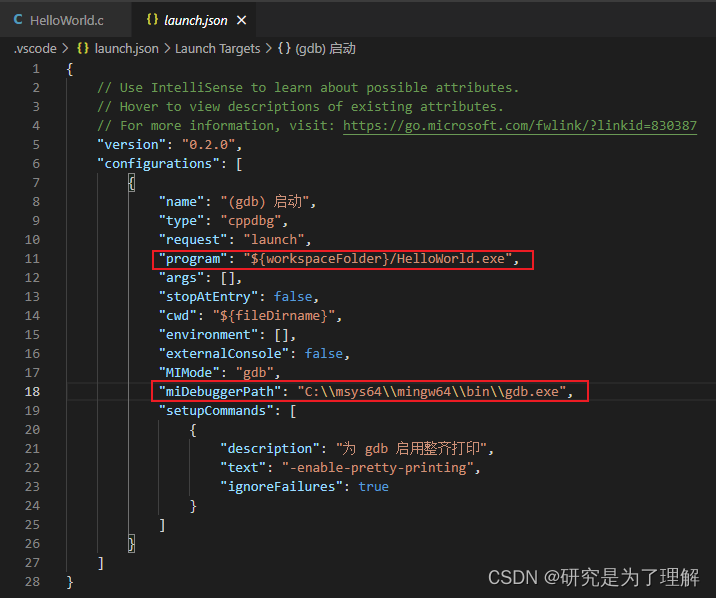Screen dimensions: 716x598
Task: Click the "request" key on line 10
Action: pos(193,240)
